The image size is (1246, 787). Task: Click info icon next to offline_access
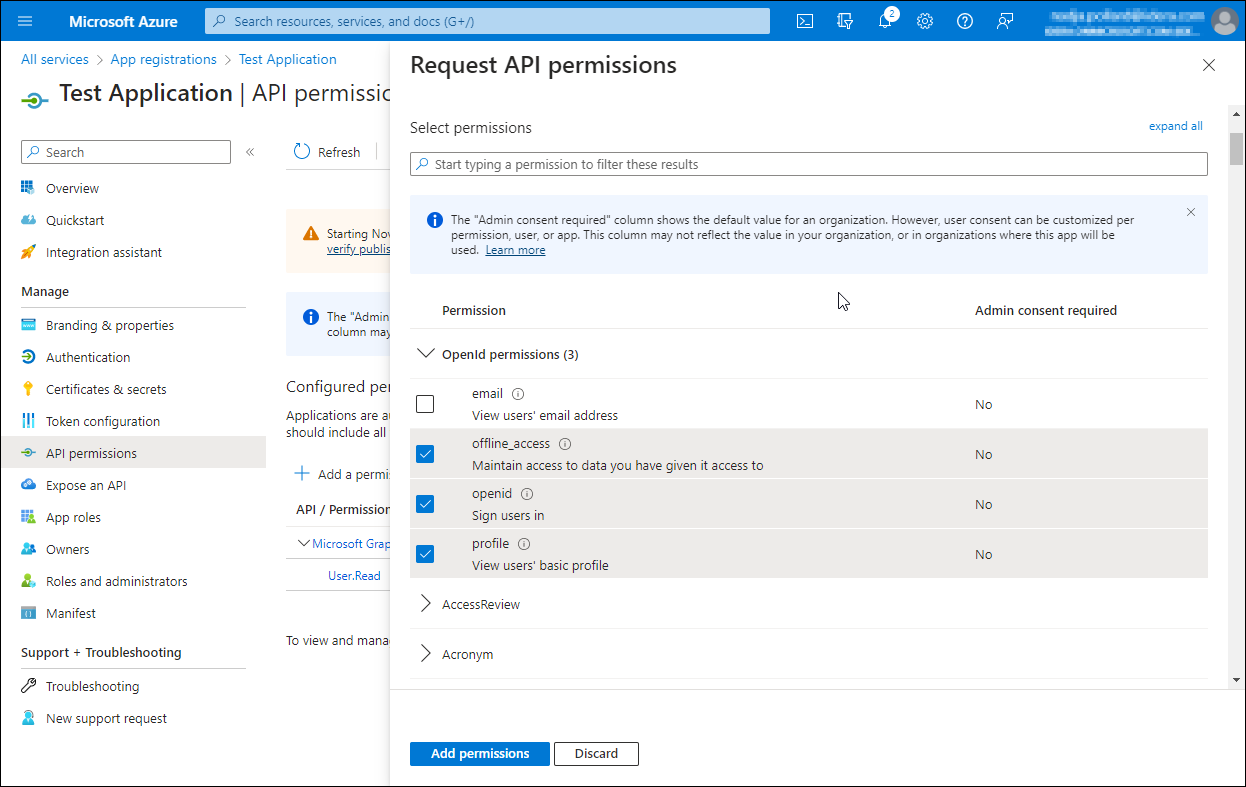[565, 444]
